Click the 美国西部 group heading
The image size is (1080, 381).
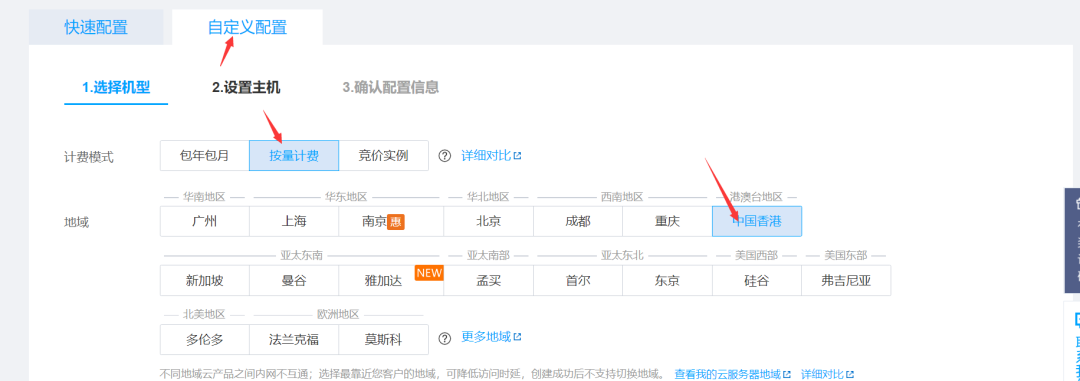point(756,256)
